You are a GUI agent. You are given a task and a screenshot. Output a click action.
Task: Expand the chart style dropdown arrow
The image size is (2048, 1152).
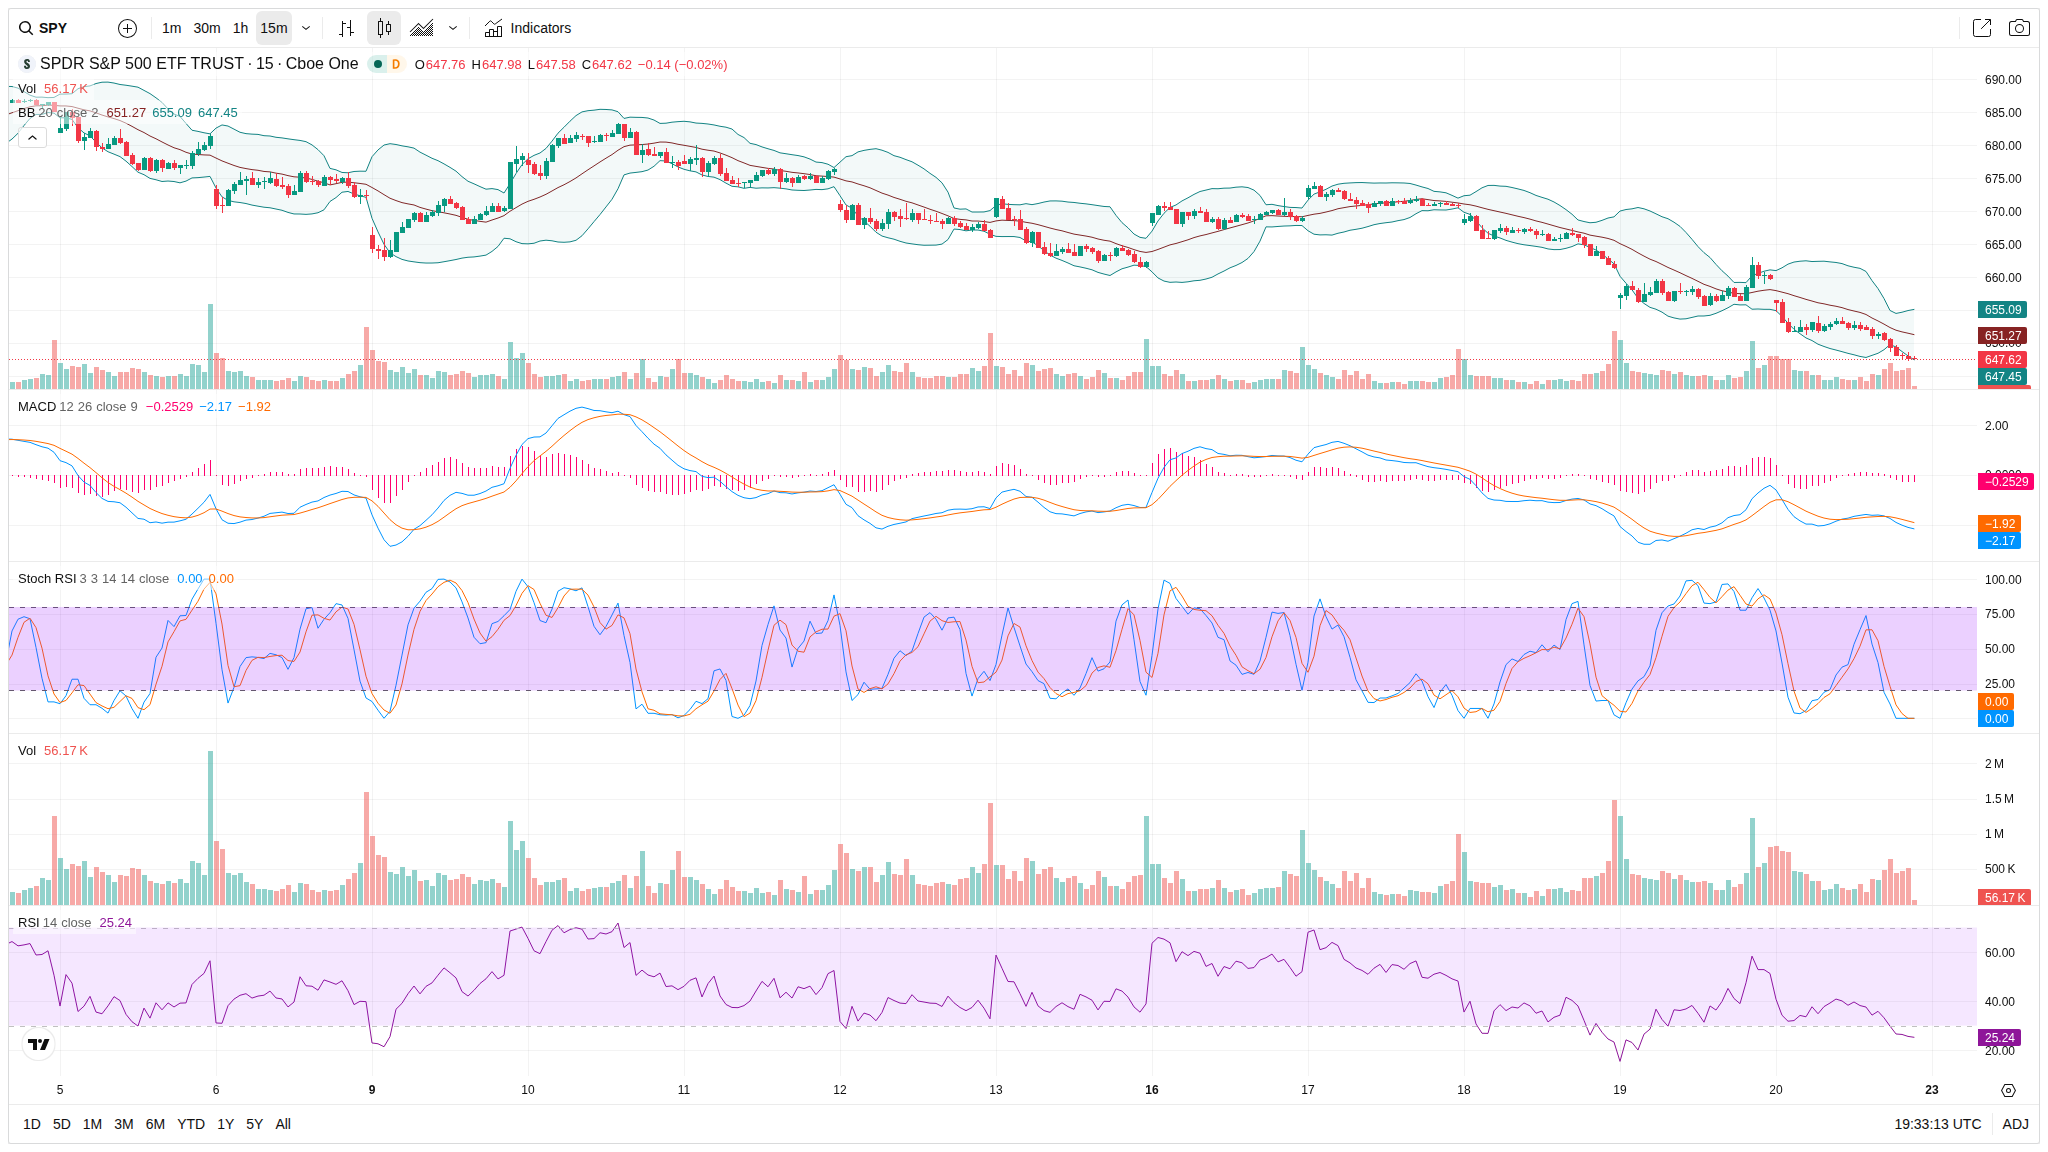click(453, 28)
